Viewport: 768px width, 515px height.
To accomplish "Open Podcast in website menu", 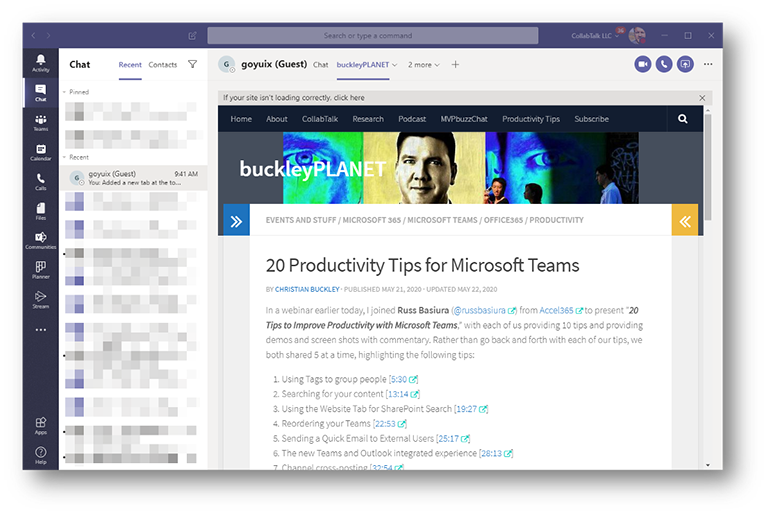I will point(412,119).
